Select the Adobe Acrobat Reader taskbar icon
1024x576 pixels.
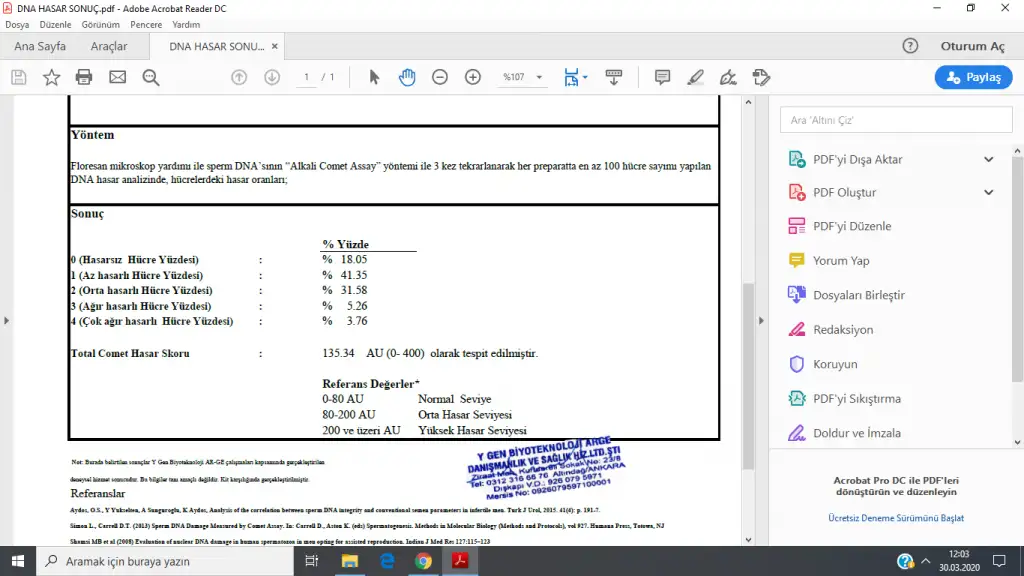point(460,561)
